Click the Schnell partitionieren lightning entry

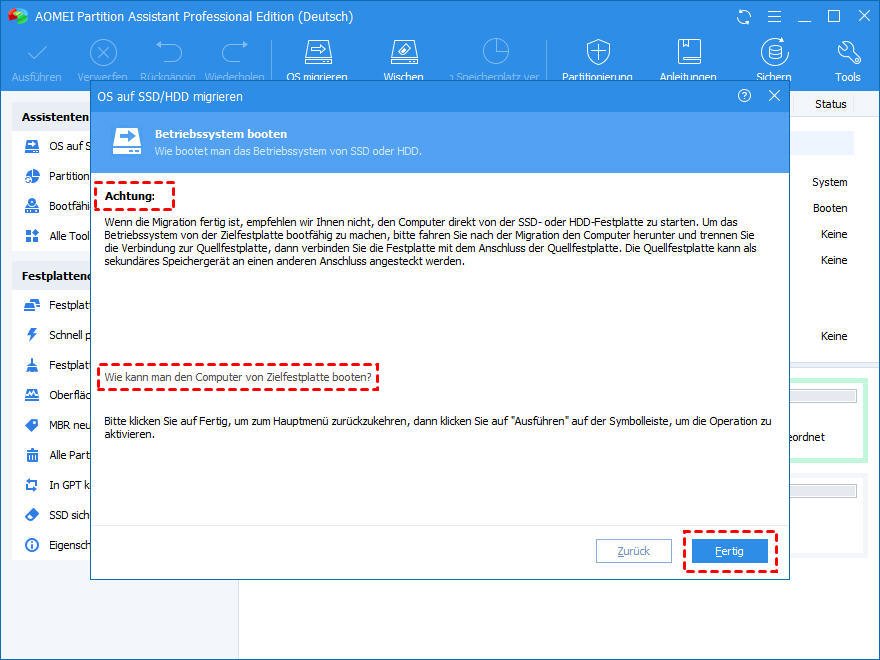click(x=56, y=335)
